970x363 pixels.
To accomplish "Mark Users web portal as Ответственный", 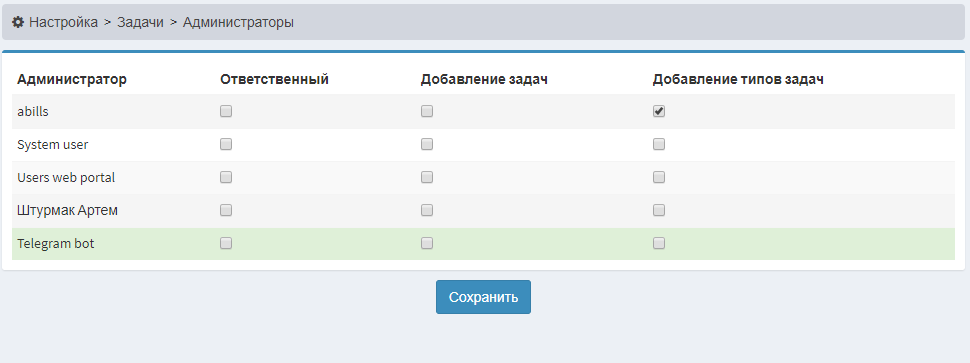I will point(226,177).
